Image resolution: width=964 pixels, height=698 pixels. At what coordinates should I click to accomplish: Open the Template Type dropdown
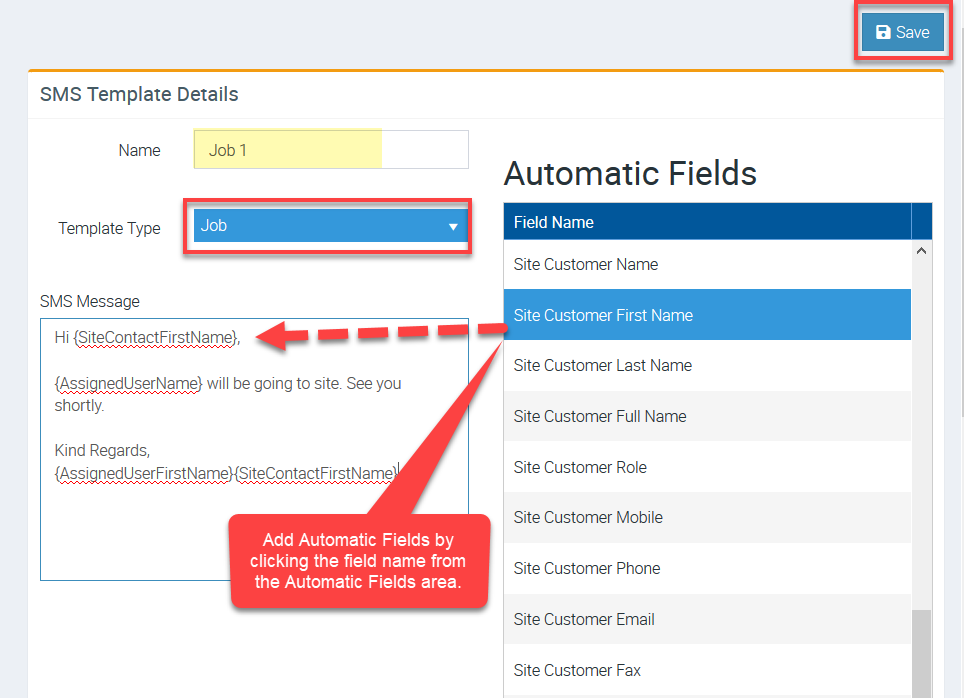318,226
